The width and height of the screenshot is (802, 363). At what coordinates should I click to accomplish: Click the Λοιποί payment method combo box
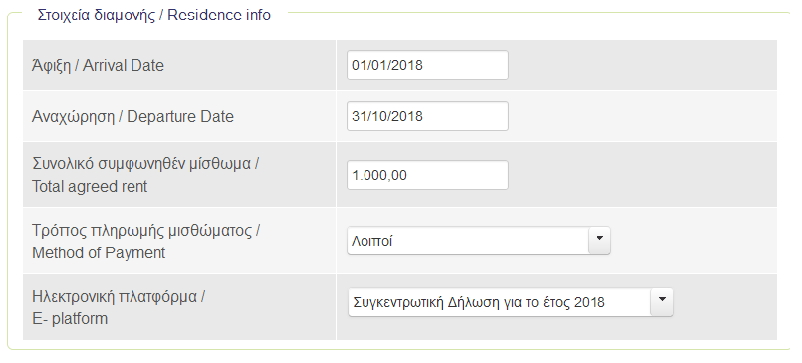click(479, 240)
